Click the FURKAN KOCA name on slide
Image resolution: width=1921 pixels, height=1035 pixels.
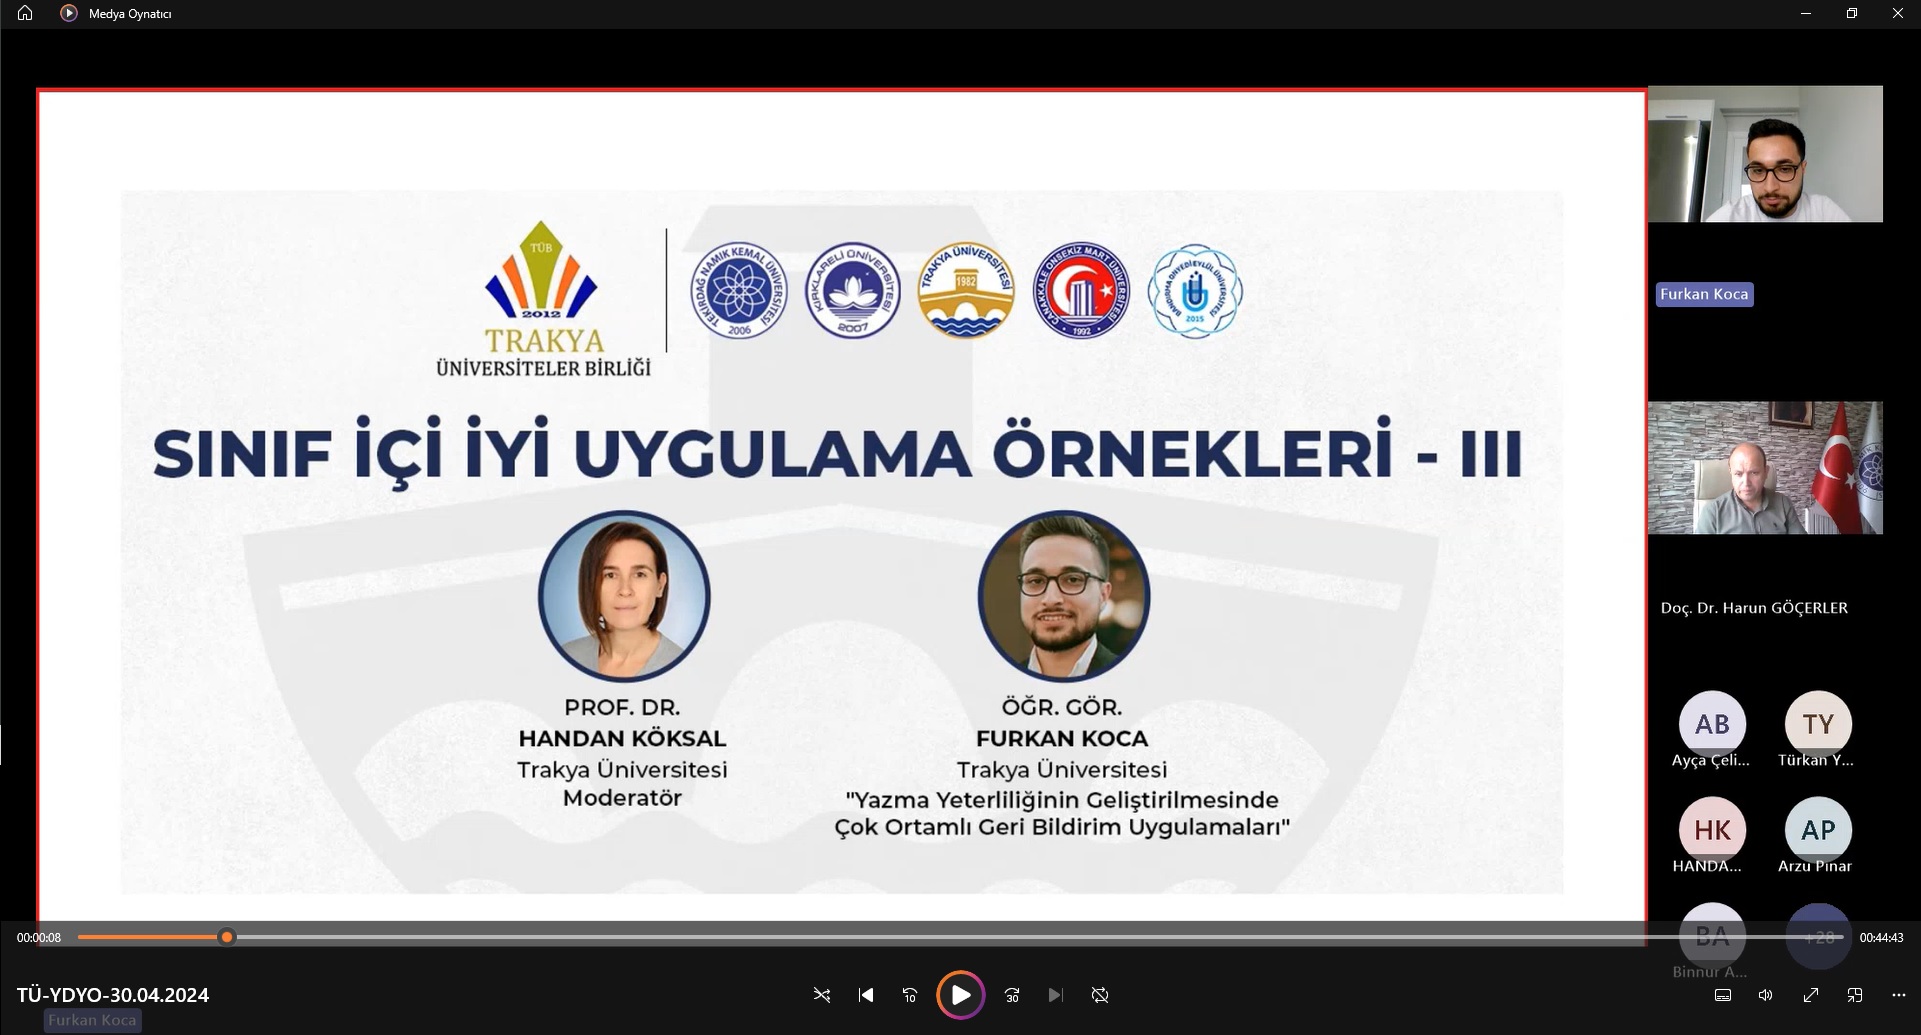[1062, 739]
